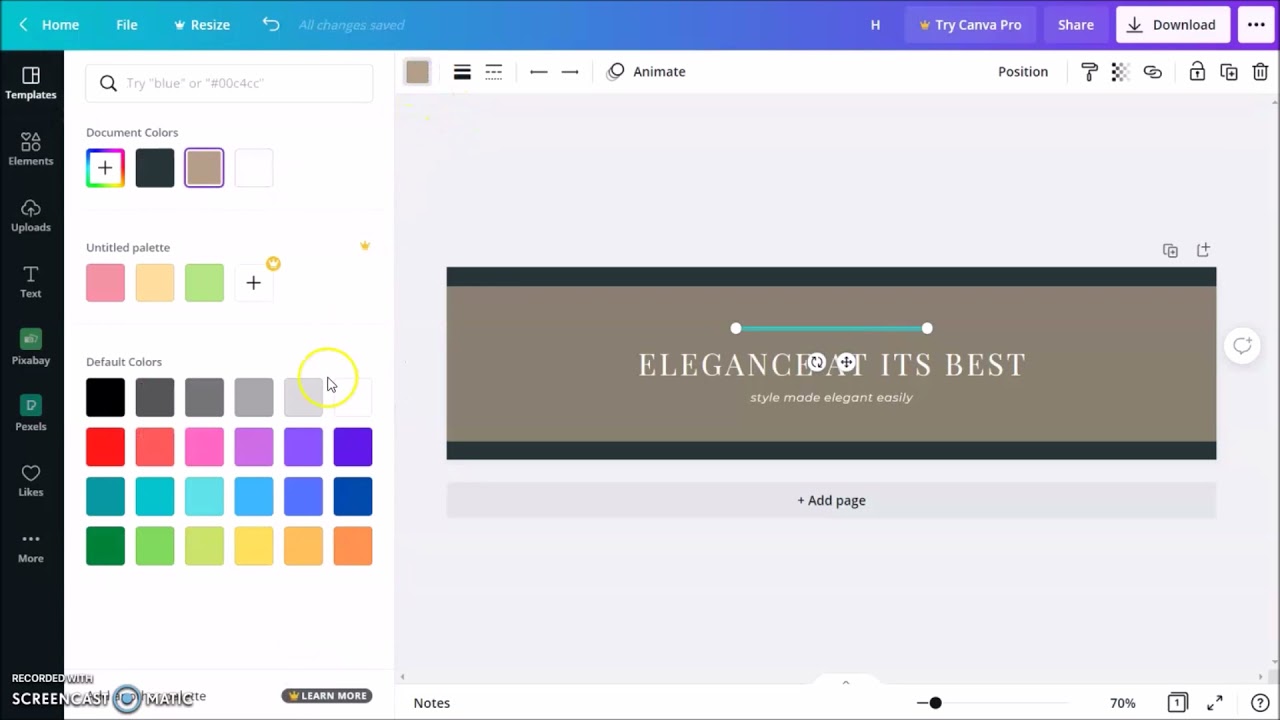Open the Templates sidebar panel
Viewport: 1280px width, 720px height.
coord(31,83)
